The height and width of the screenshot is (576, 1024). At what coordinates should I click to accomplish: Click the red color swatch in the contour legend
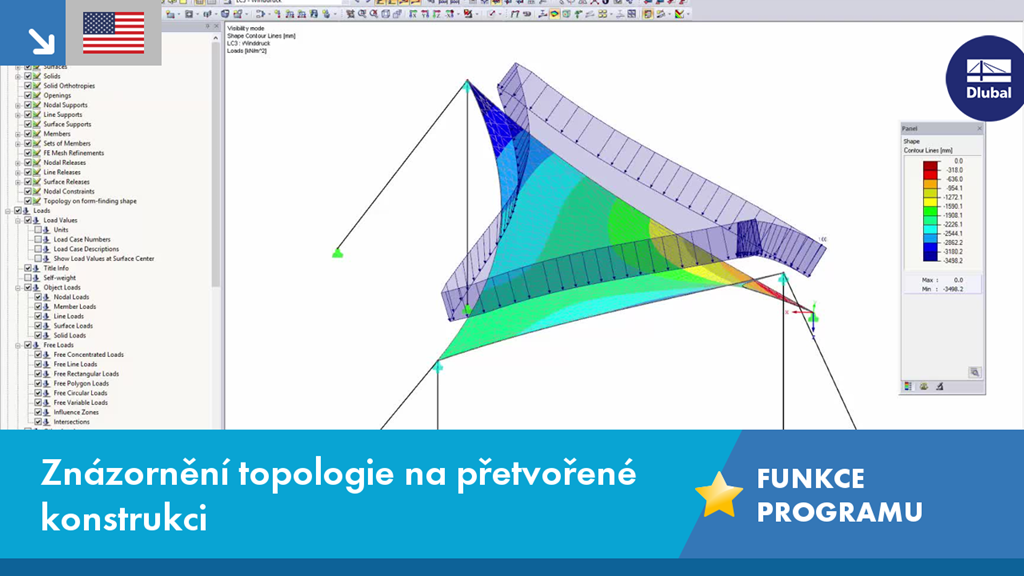[928, 166]
